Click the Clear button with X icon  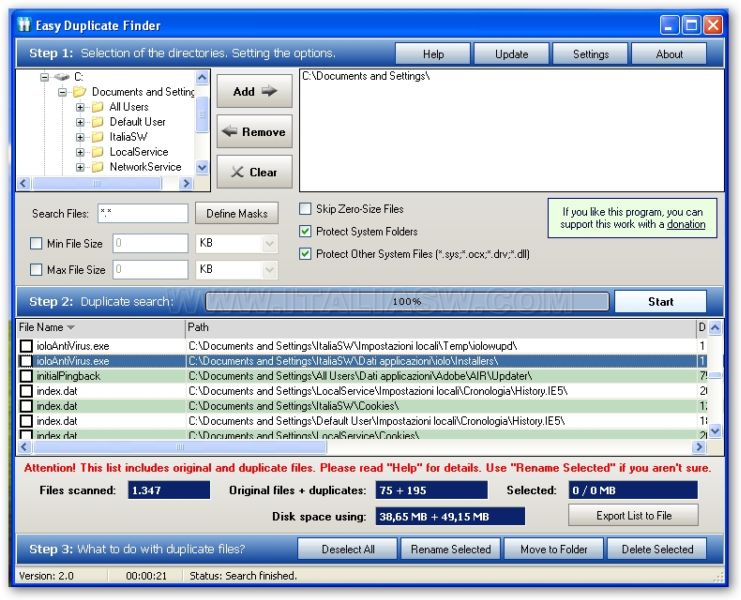(255, 172)
